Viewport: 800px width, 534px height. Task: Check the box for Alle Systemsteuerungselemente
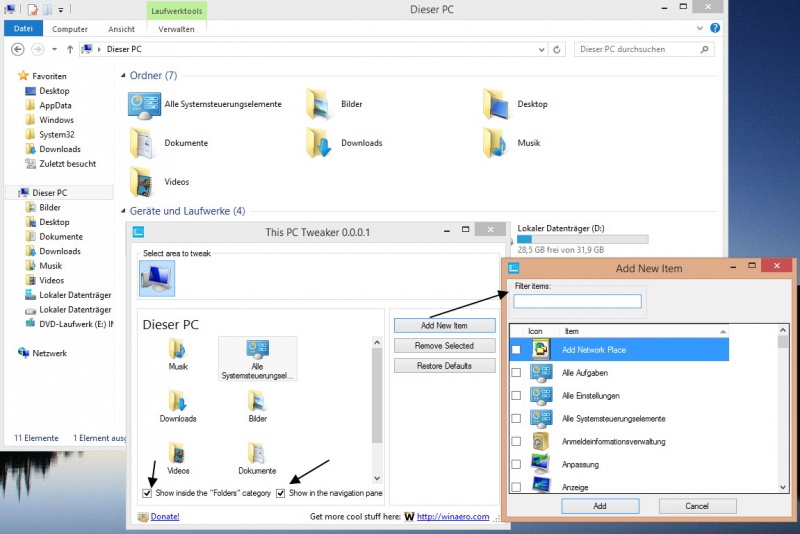tap(516, 418)
